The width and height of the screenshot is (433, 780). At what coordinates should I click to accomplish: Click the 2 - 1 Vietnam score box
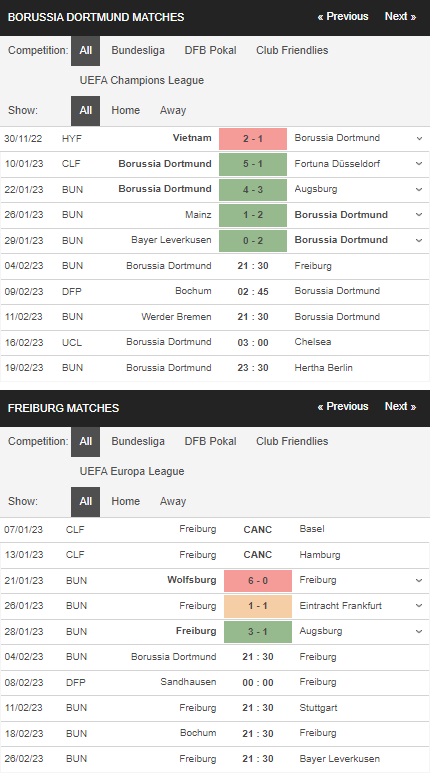[x=253, y=139]
